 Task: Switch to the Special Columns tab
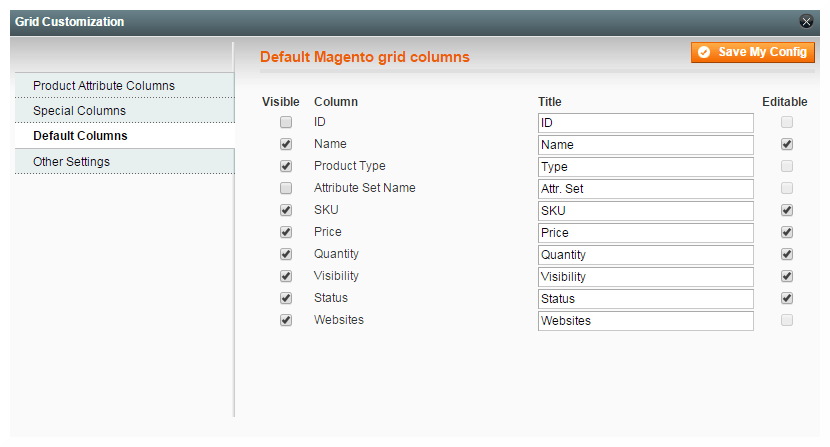tap(80, 111)
